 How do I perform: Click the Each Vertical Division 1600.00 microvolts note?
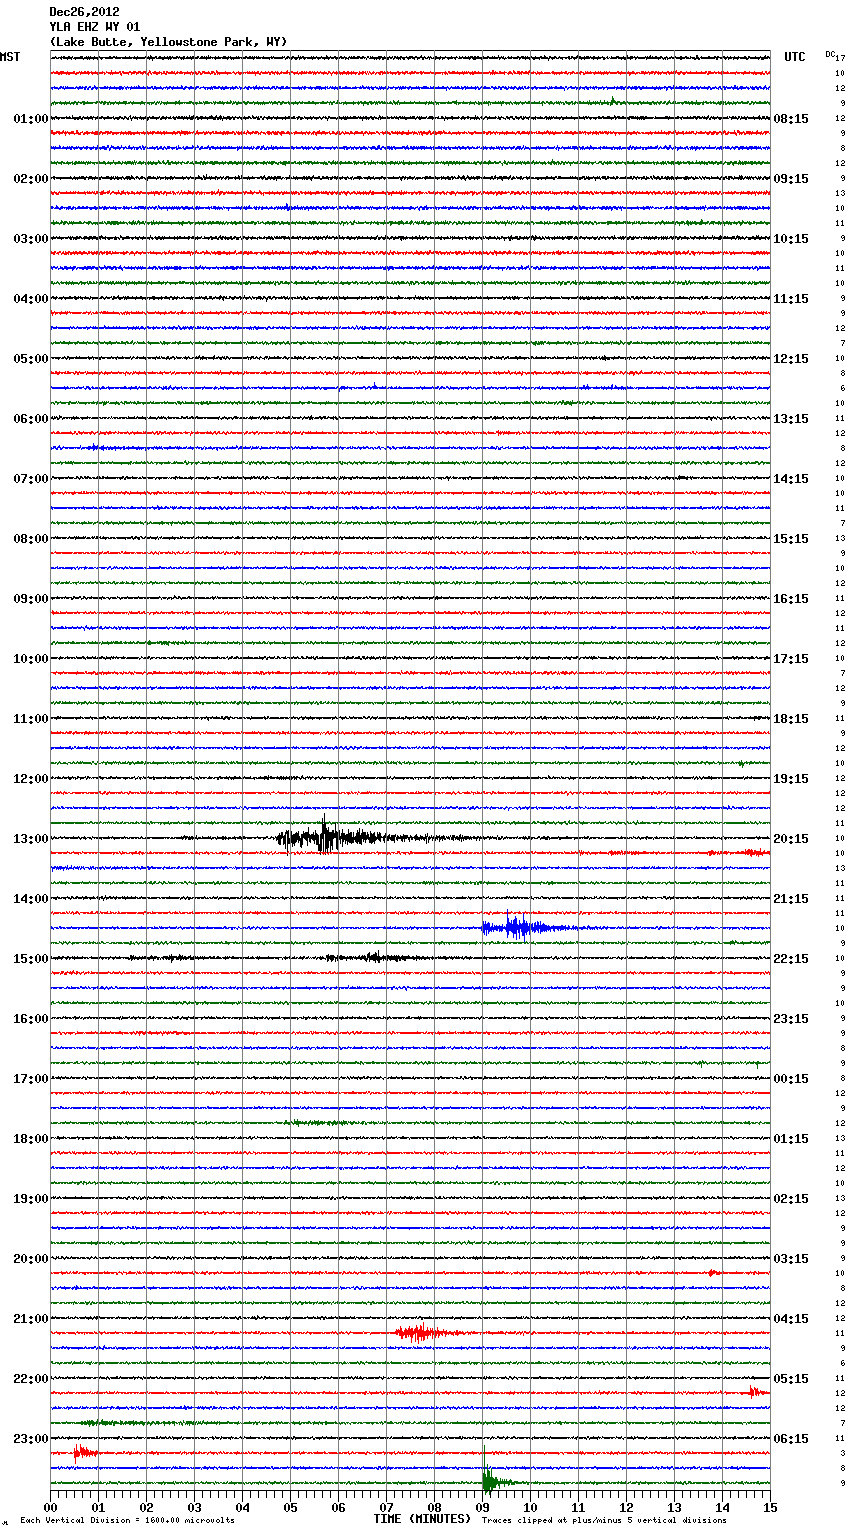(x=127, y=1521)
